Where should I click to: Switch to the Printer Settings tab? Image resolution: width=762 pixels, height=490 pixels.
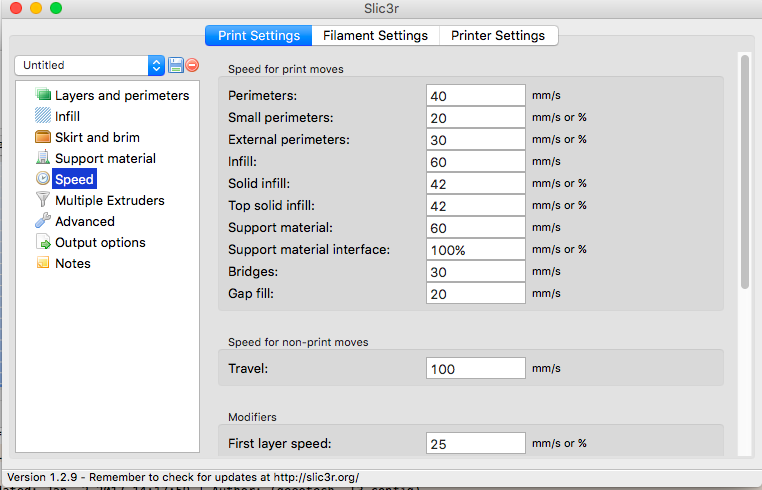point(498,35)
